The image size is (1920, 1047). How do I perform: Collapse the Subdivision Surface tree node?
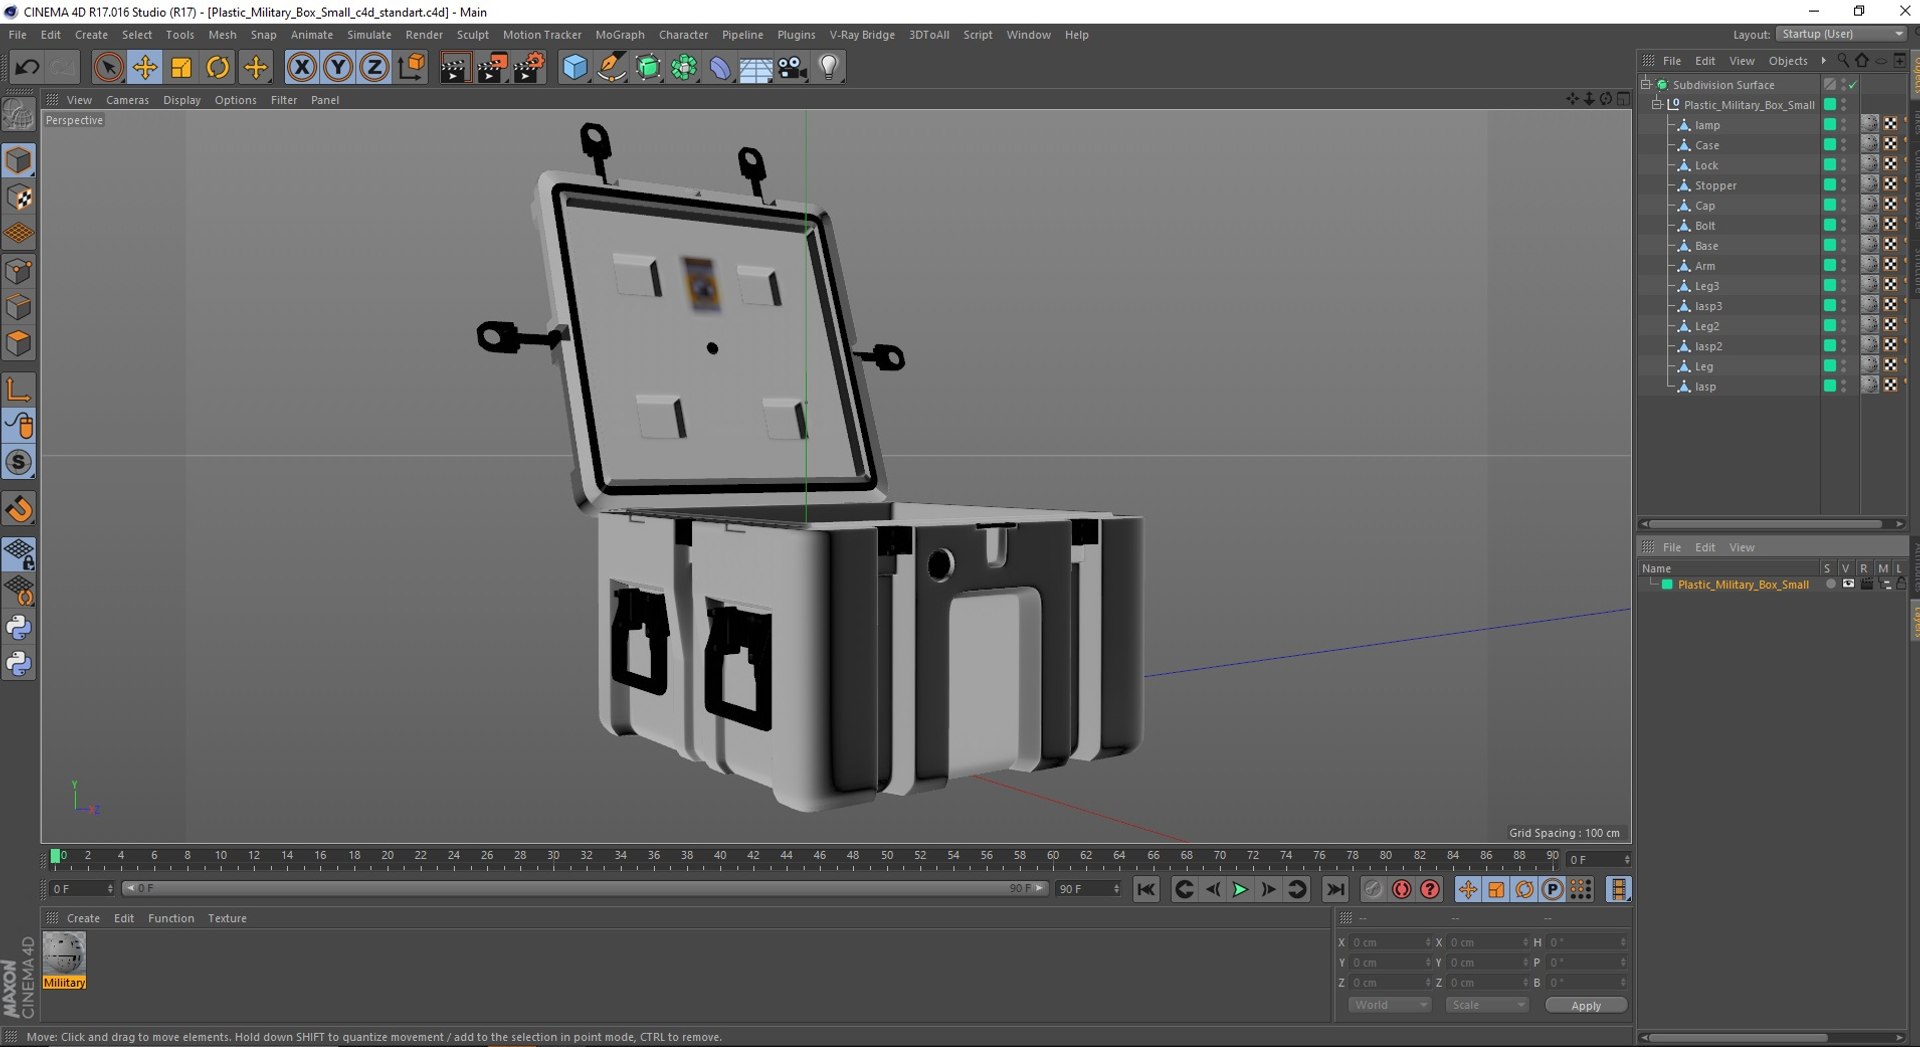coord(1646,85)
